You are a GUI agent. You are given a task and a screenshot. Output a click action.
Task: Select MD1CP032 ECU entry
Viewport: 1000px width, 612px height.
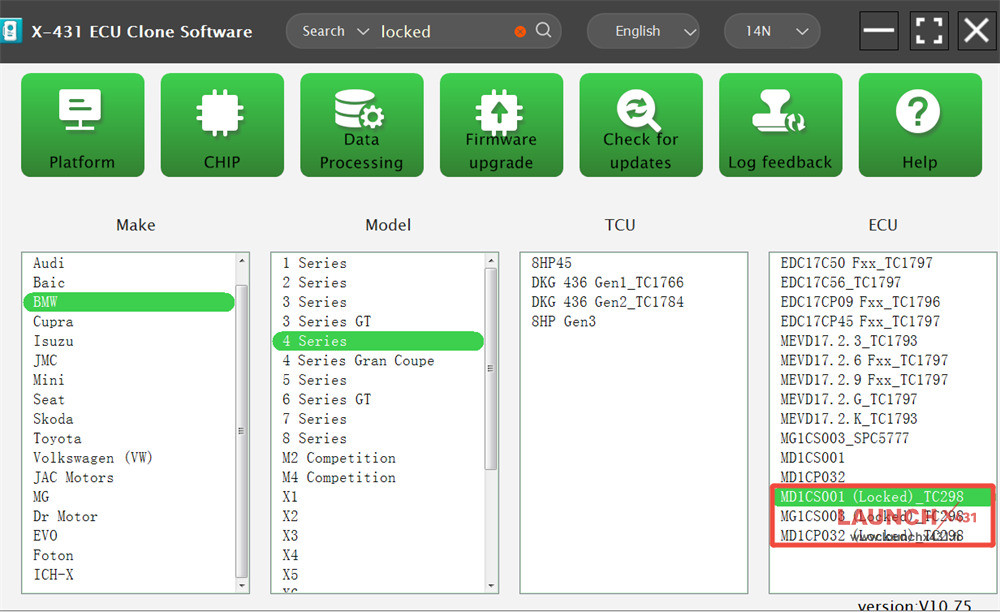[x=812, y=477]
